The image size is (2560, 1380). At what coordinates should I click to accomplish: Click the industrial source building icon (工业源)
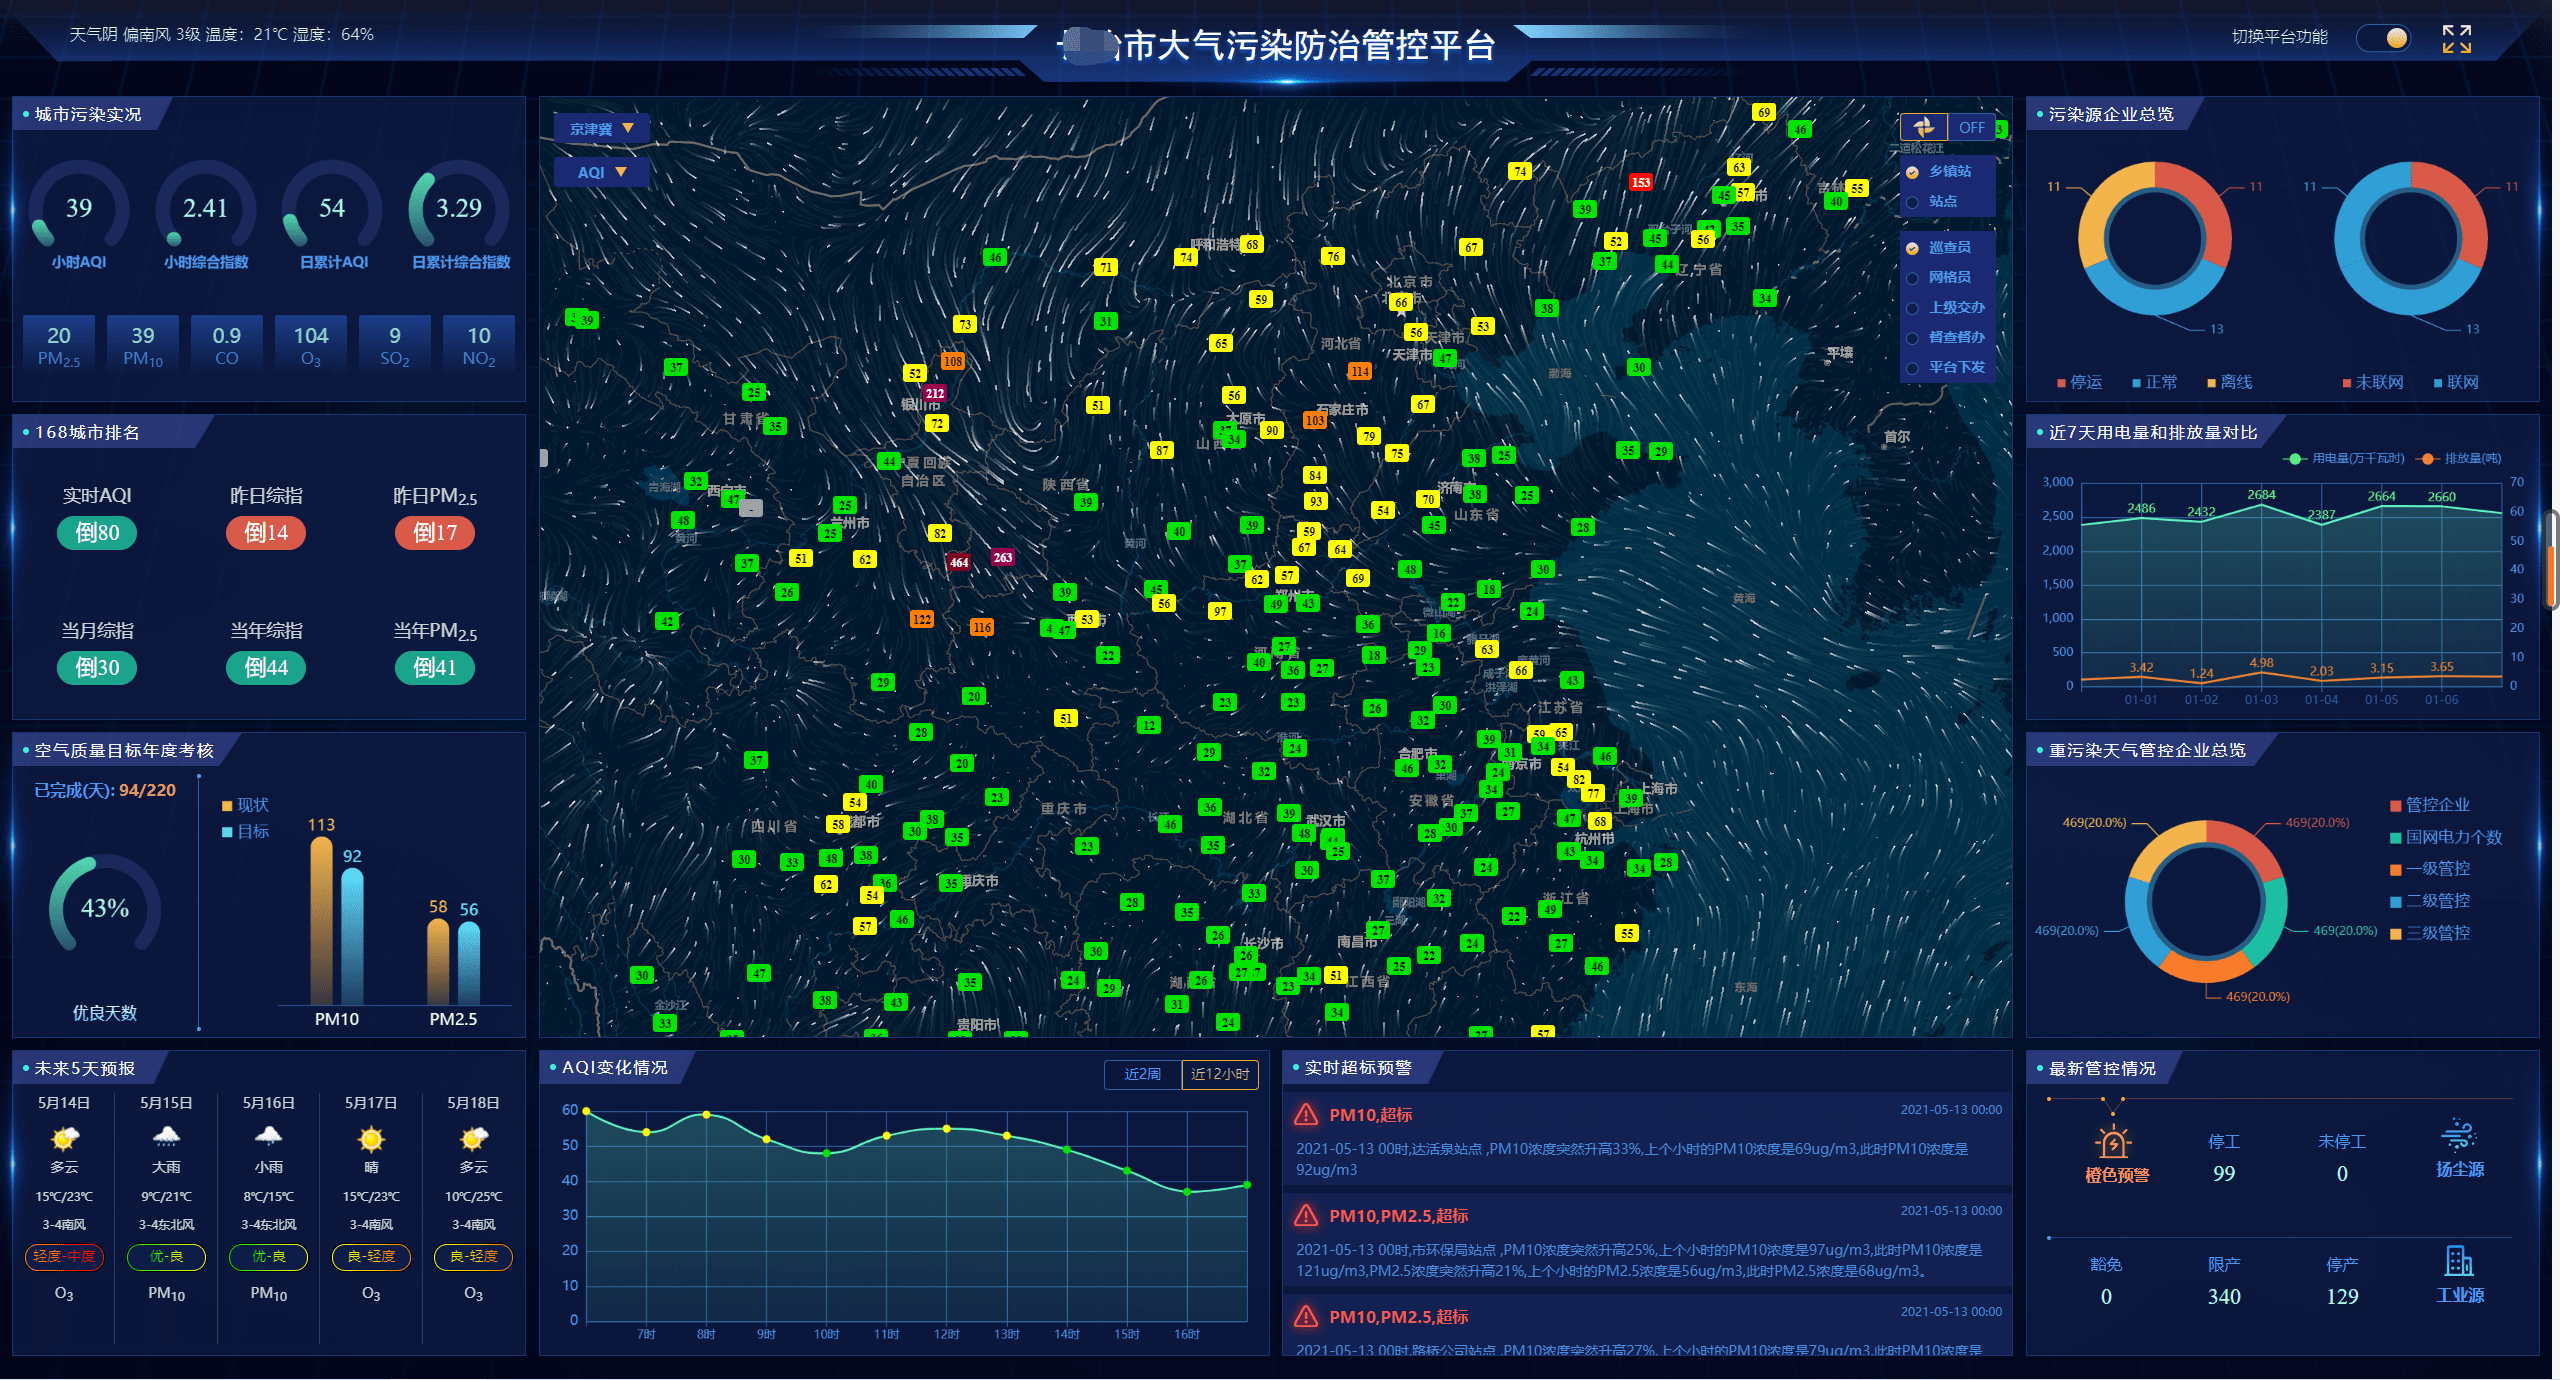point(2458,1261)
